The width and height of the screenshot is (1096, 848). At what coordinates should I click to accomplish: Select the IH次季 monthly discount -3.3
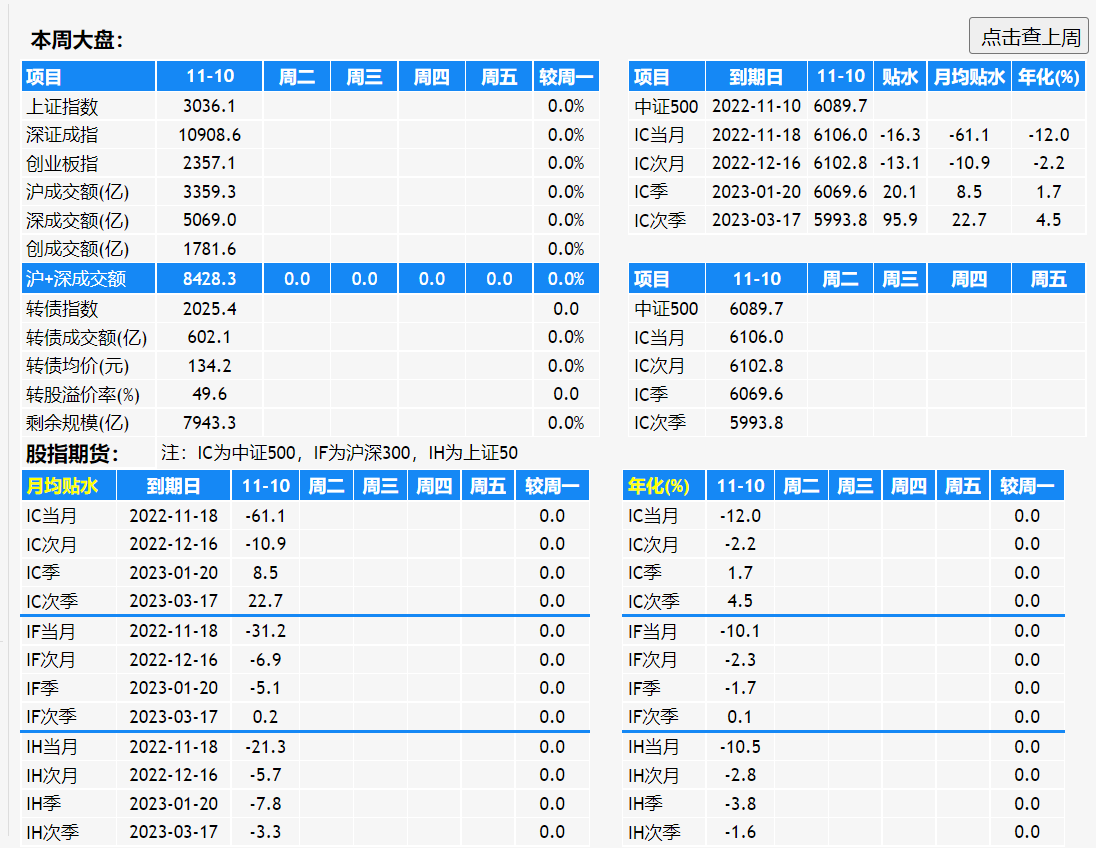tap(266, 832)
